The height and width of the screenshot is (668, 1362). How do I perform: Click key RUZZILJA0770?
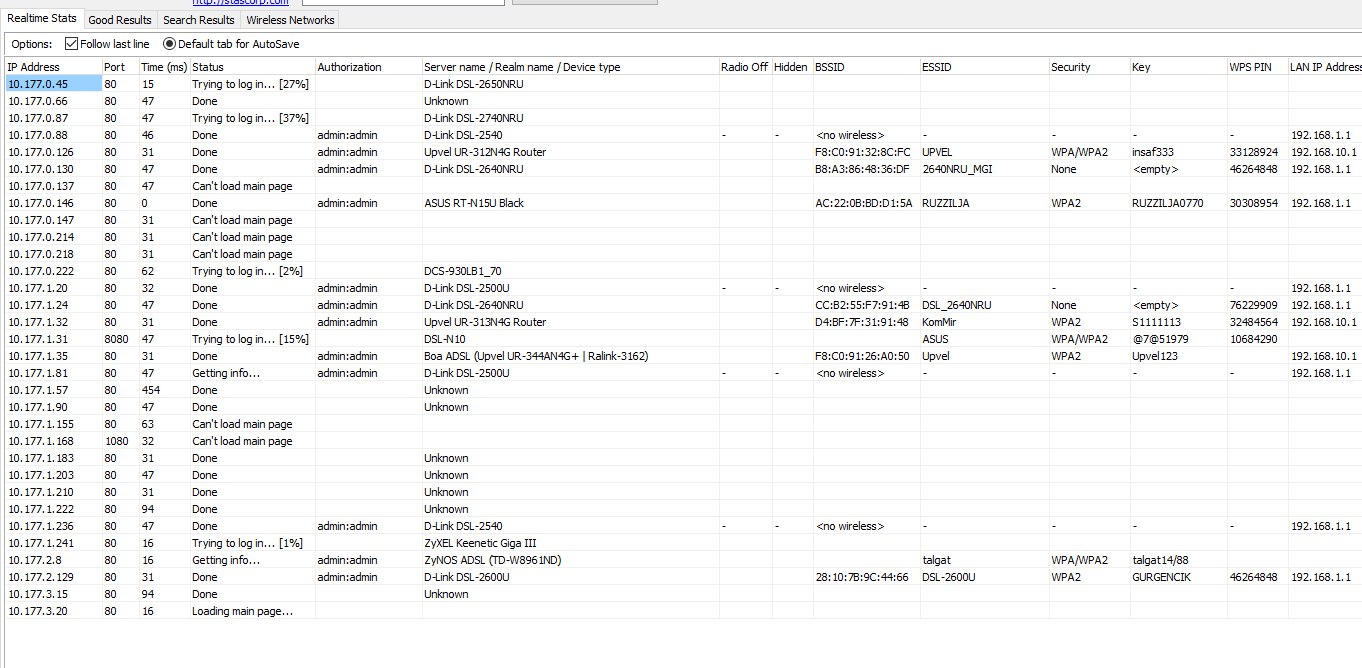tap(1168, 203)
